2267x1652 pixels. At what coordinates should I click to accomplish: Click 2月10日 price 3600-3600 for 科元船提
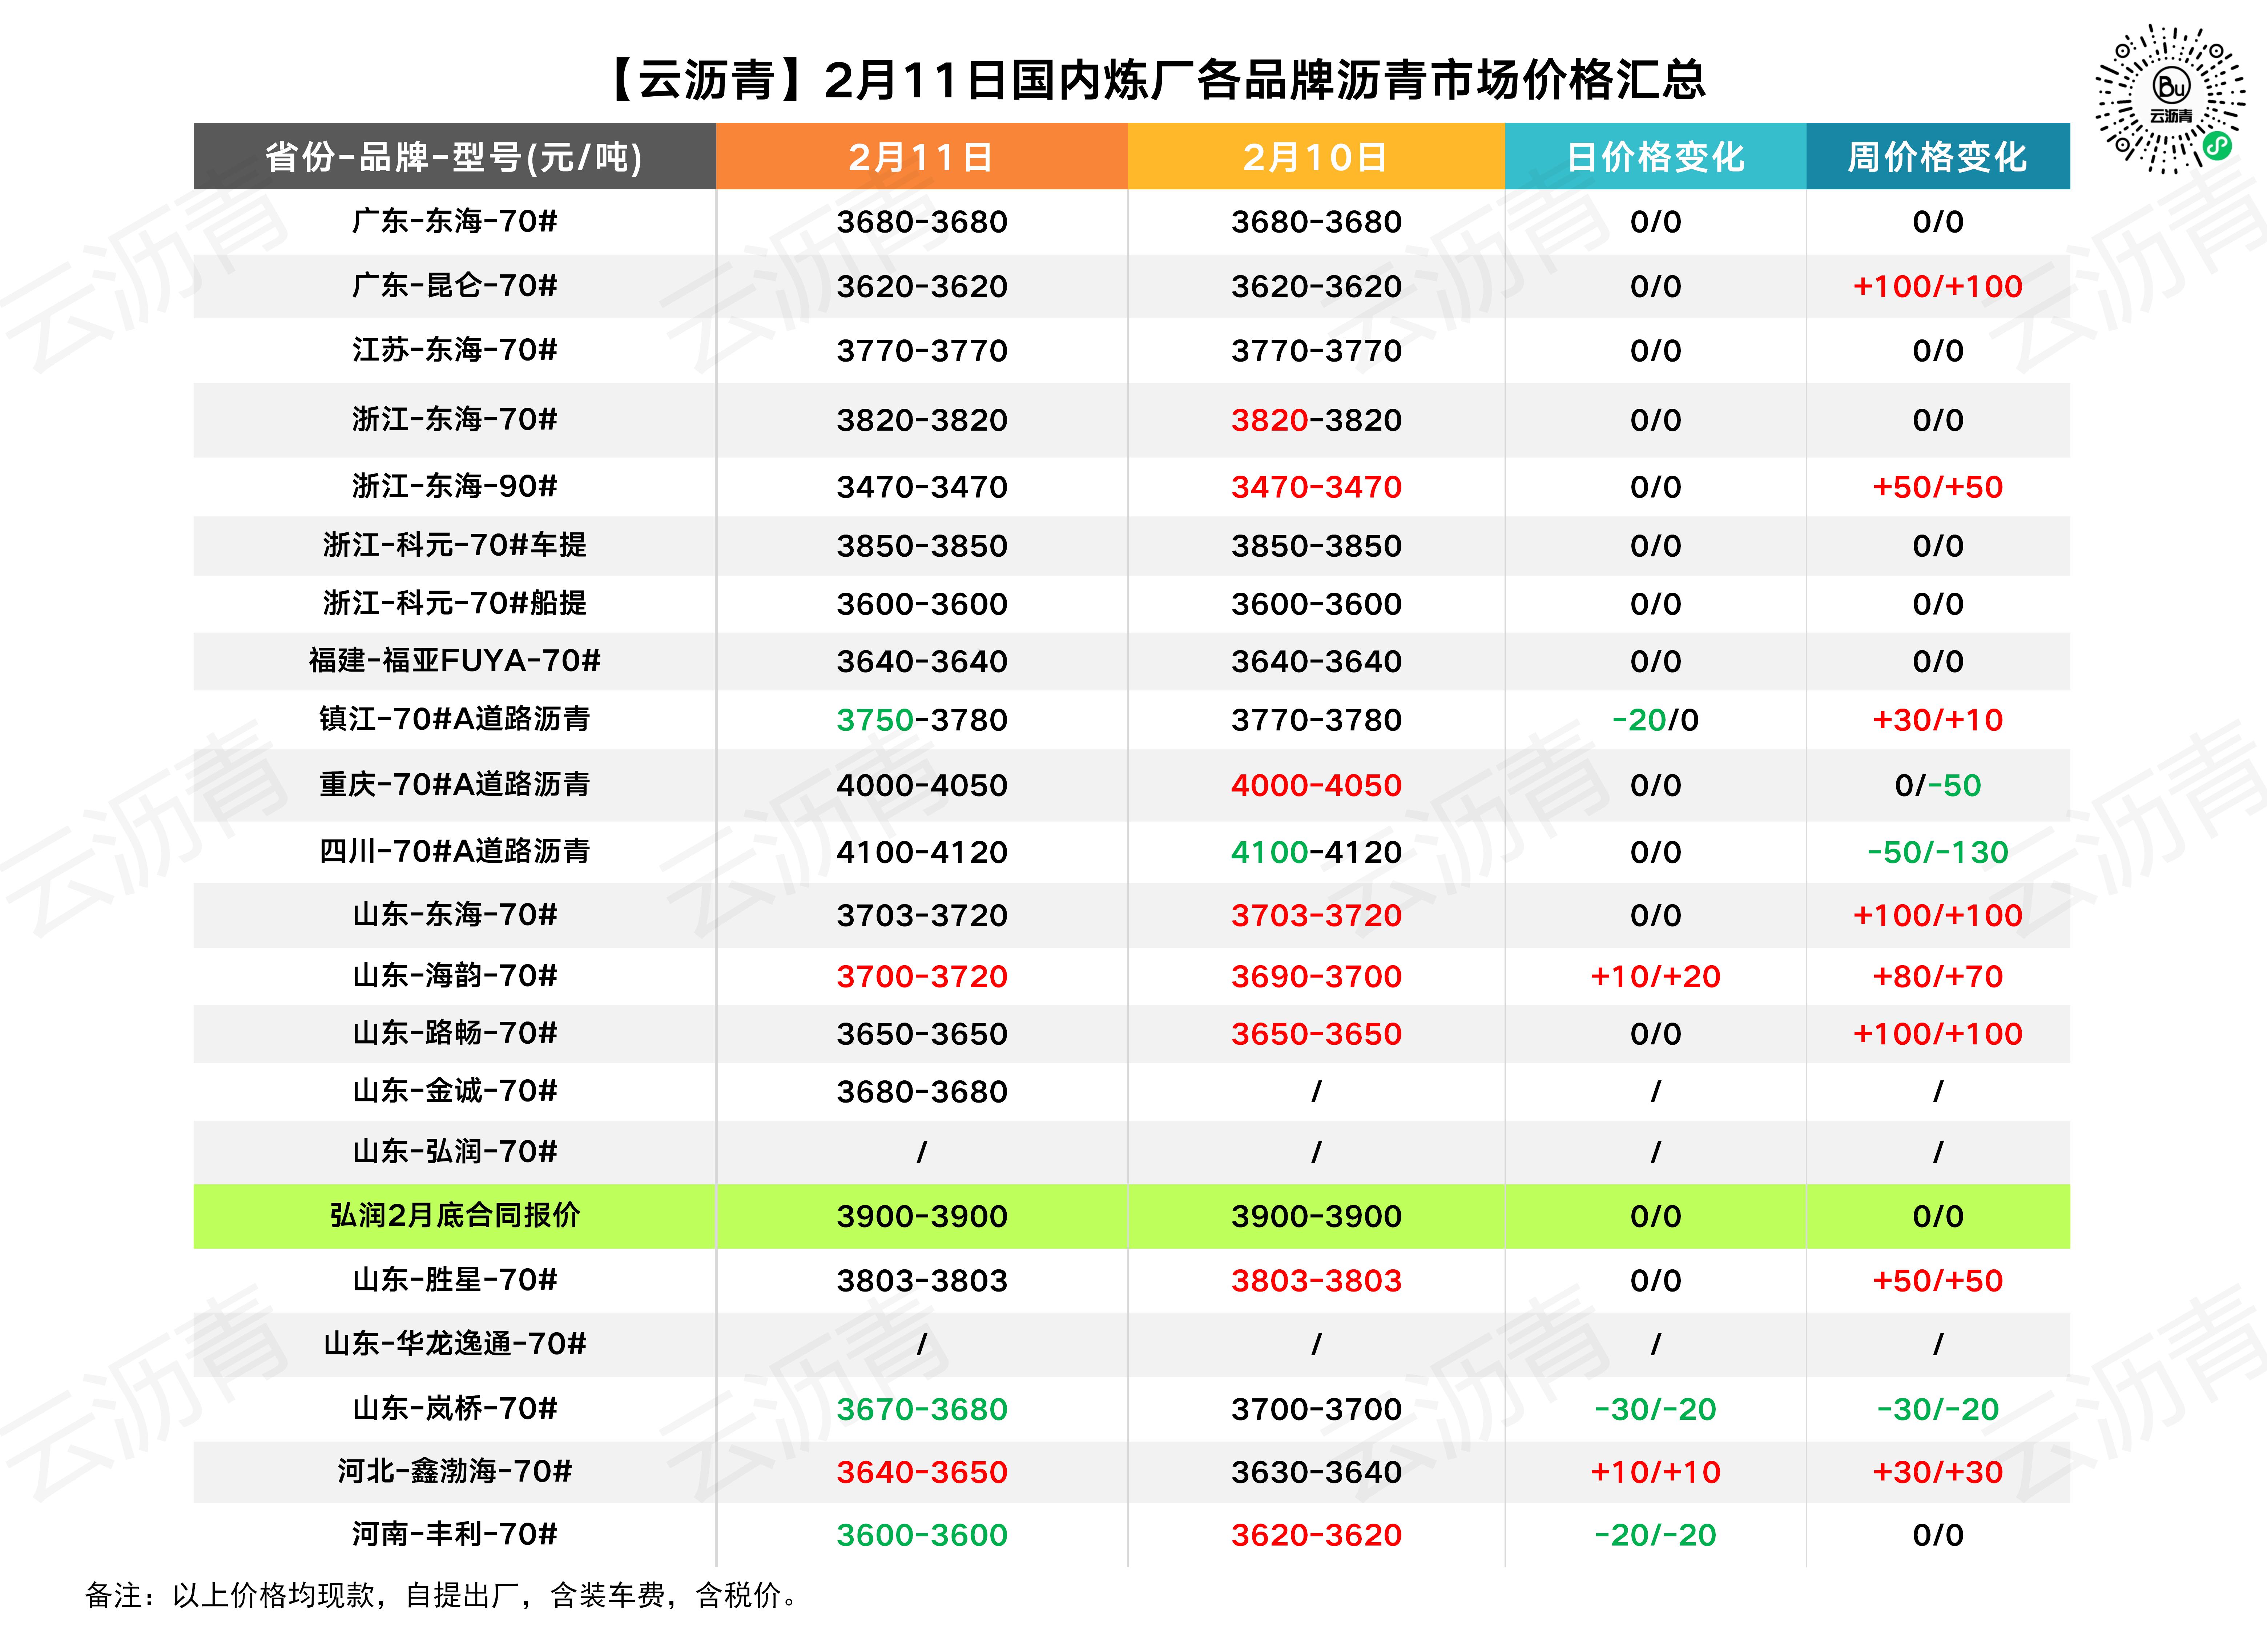tap(1316, 604)
